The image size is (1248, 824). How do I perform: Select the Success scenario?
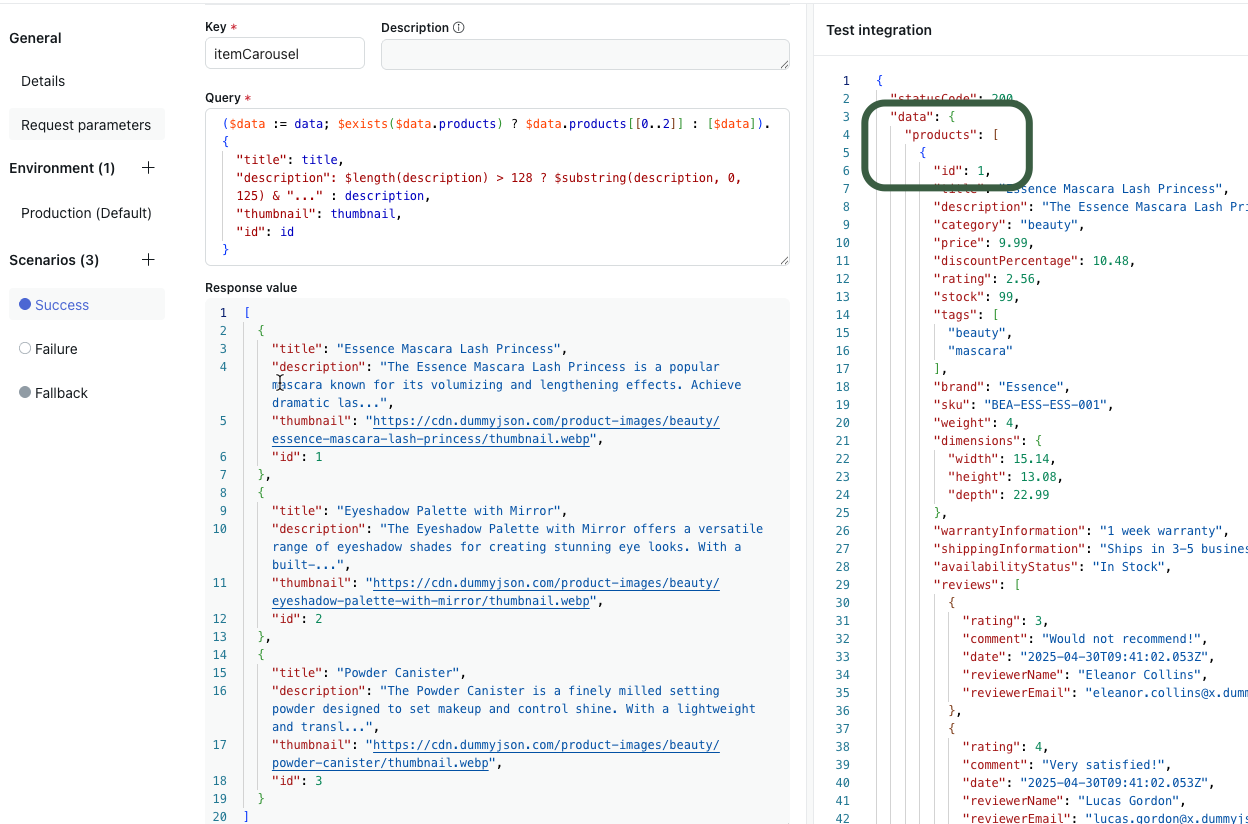pyautogui.click(x=62, y=305)
